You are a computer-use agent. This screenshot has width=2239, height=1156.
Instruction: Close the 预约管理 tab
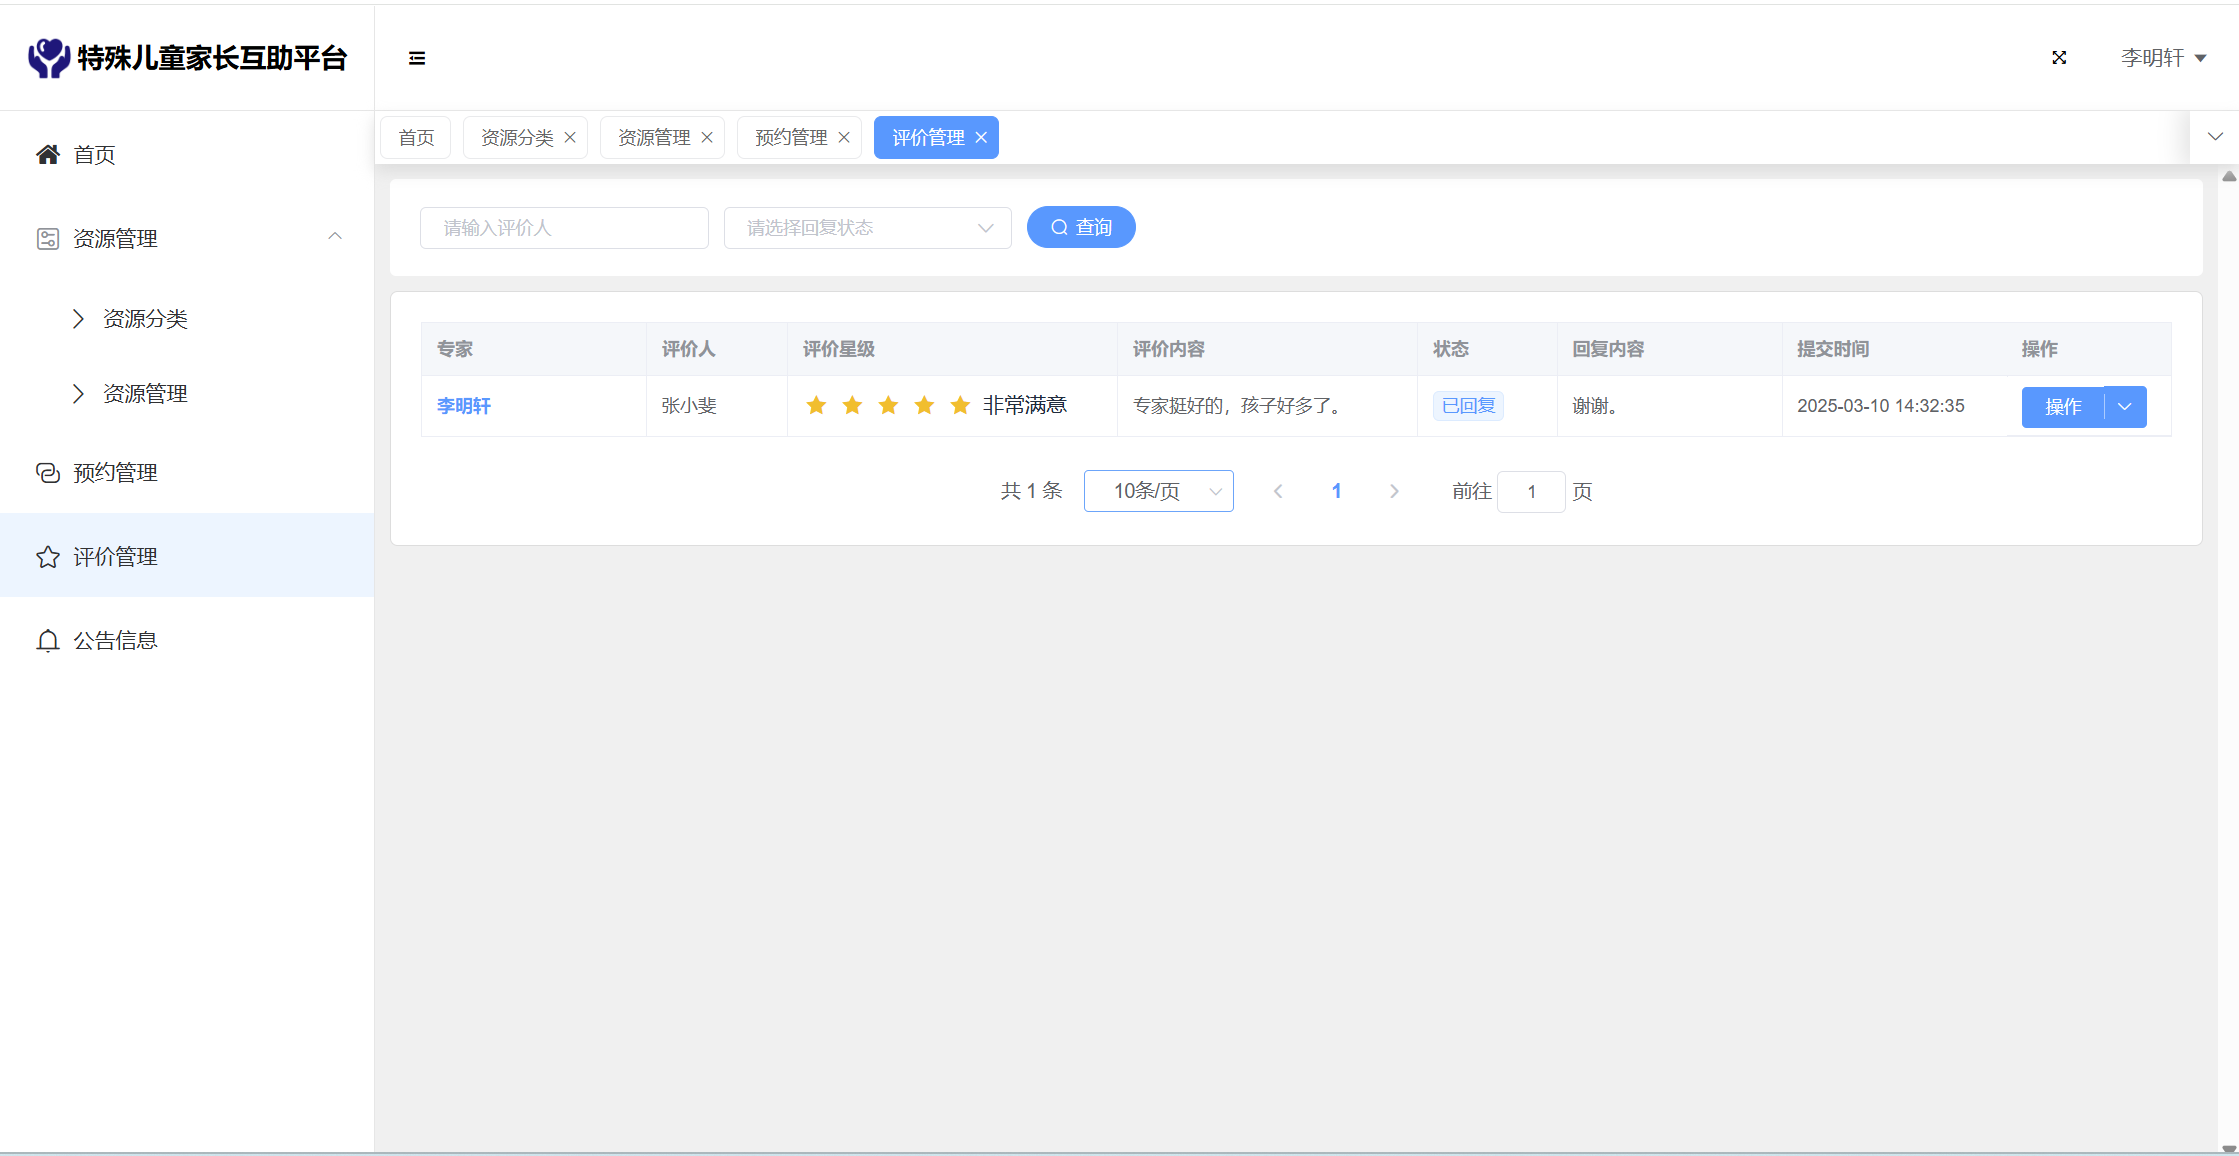pyautogui.click(x=844, y=137)
